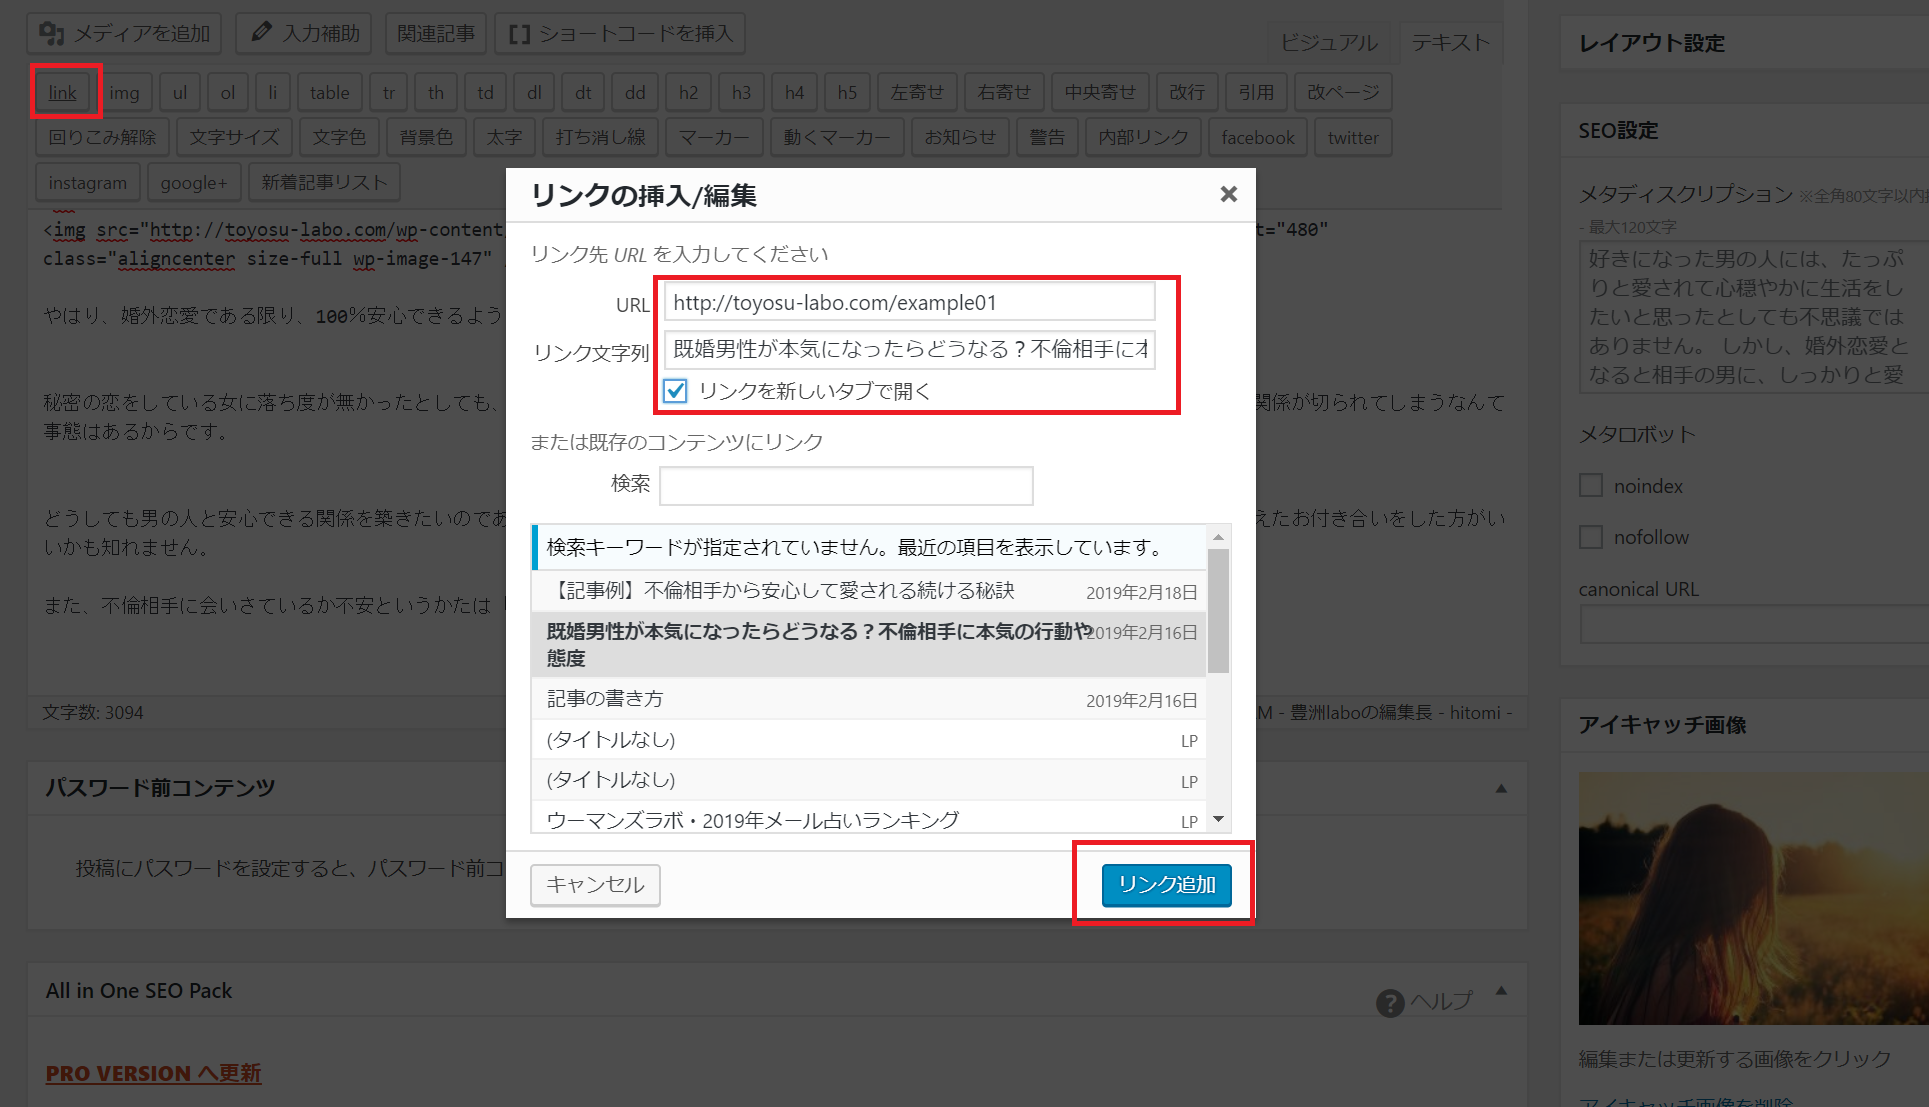This screenshot has height=1107, width=1929.
Task: Click the 回りこみ解除 button
Action: tap(102, 137)
